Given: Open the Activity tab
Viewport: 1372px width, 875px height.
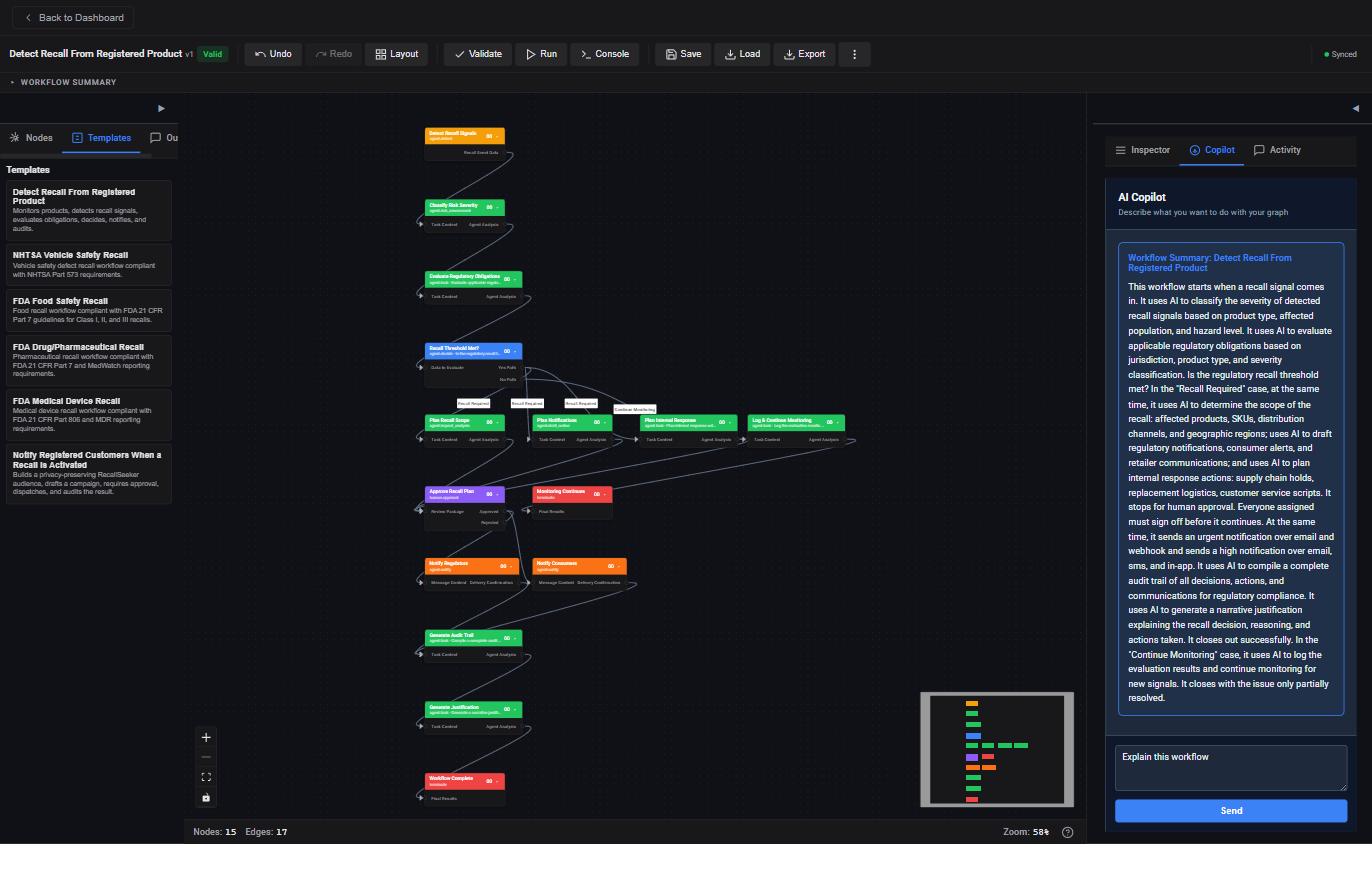Looking at the screenshot, I should [1277, 150].
